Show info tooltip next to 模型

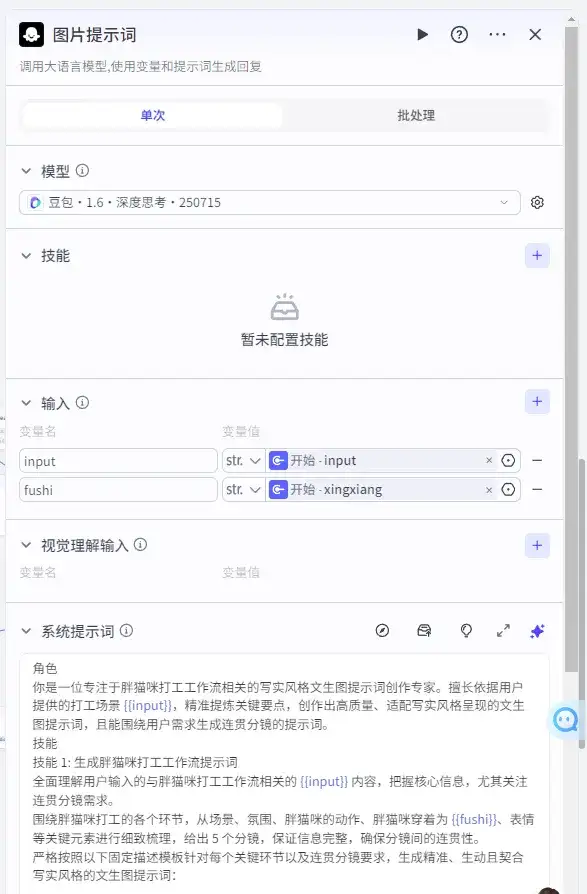click(x=83, y=170)
